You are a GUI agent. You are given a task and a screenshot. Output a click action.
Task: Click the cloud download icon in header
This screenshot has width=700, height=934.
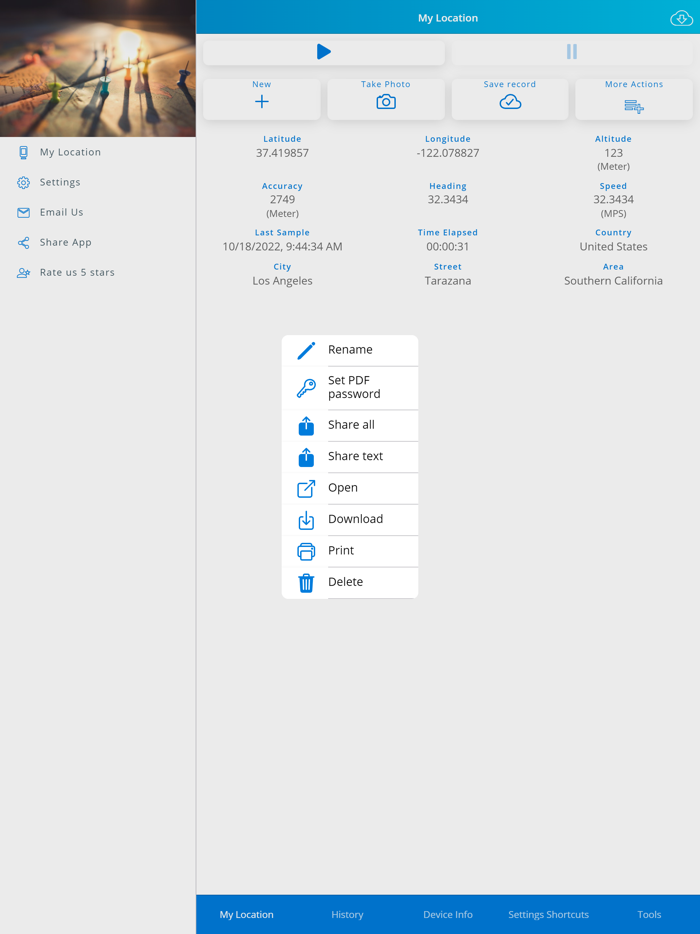tap(682, 18)
